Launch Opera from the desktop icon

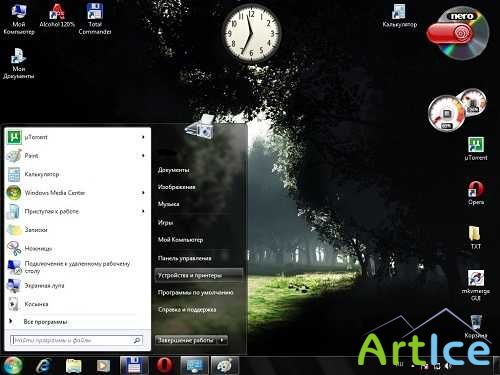(476, 193)
